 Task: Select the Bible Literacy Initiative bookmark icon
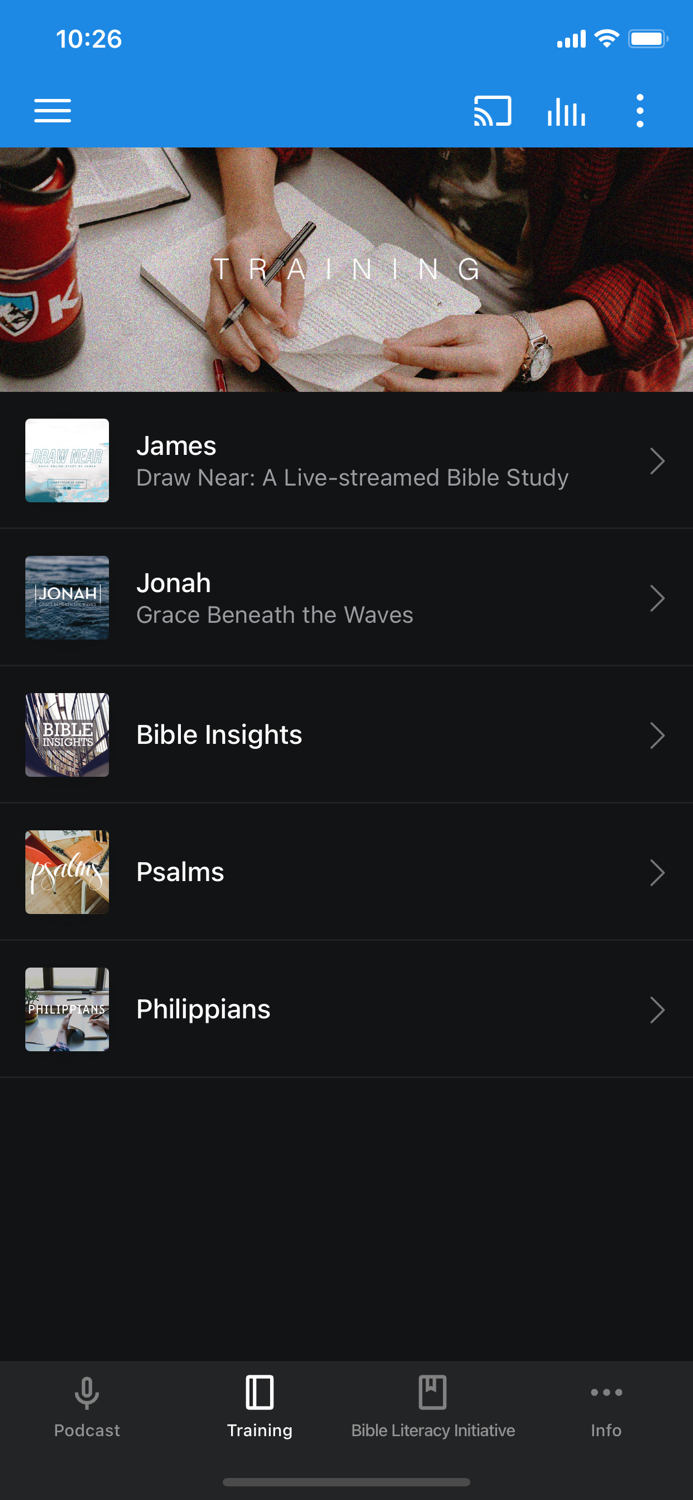pyautogui.click(x=433, y=1392)
